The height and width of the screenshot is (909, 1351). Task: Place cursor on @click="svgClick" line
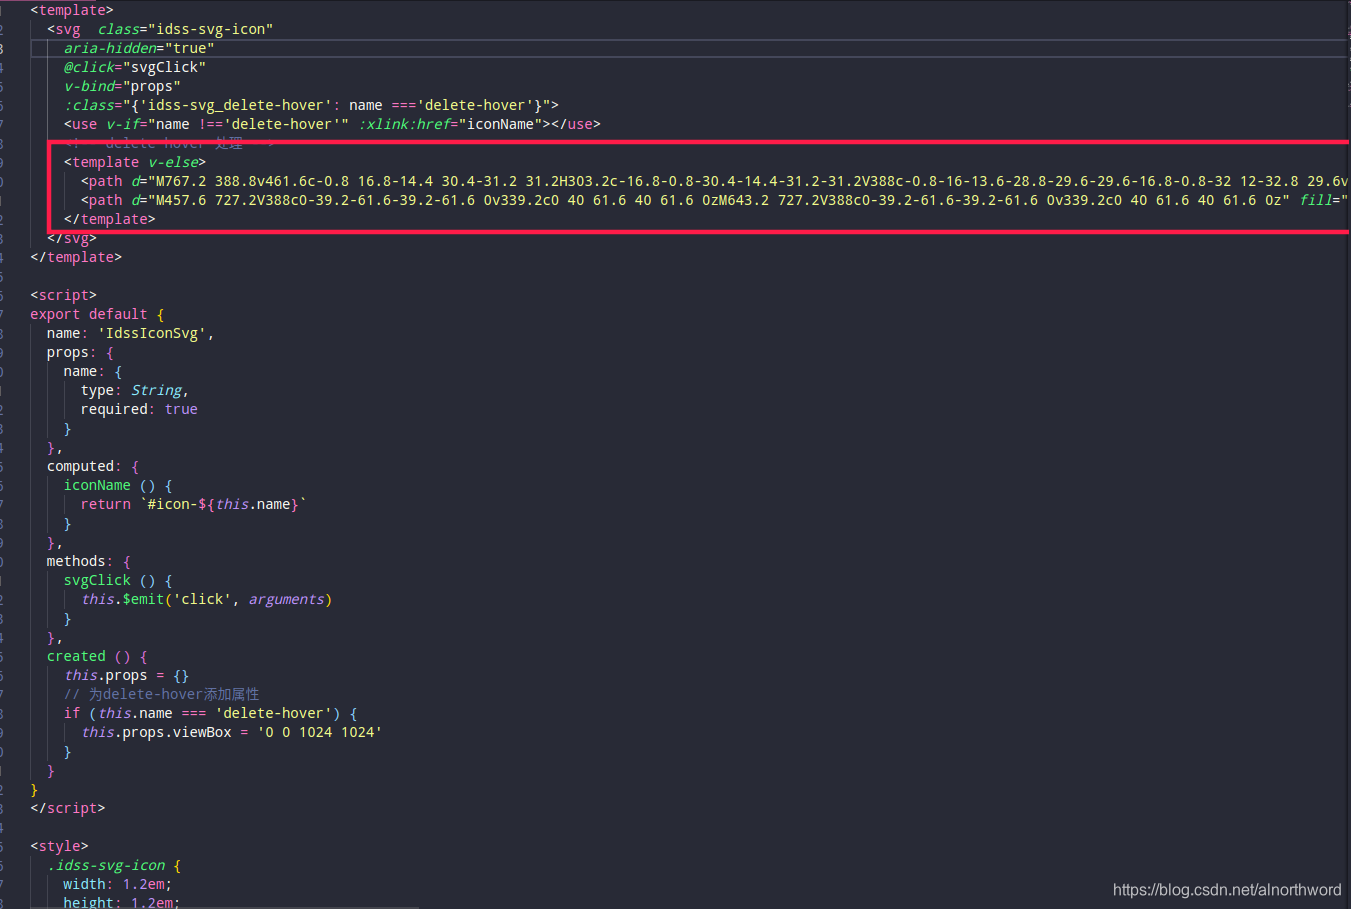click(135, 67)
